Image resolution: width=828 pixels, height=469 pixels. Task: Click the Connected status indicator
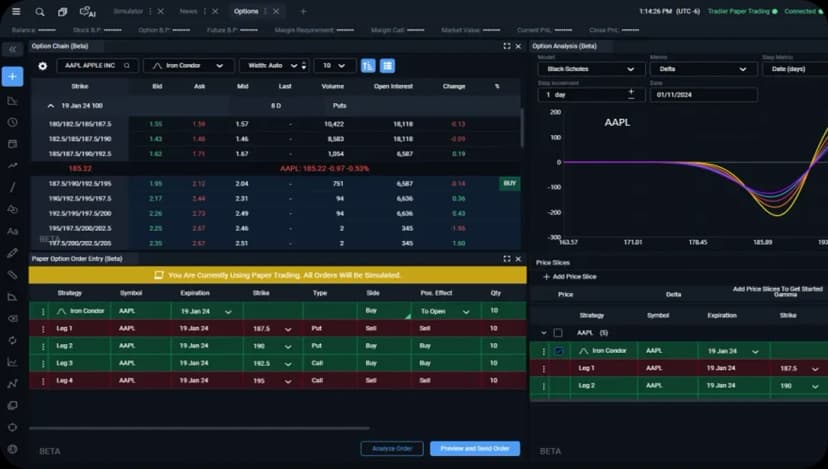pos(803,11)
